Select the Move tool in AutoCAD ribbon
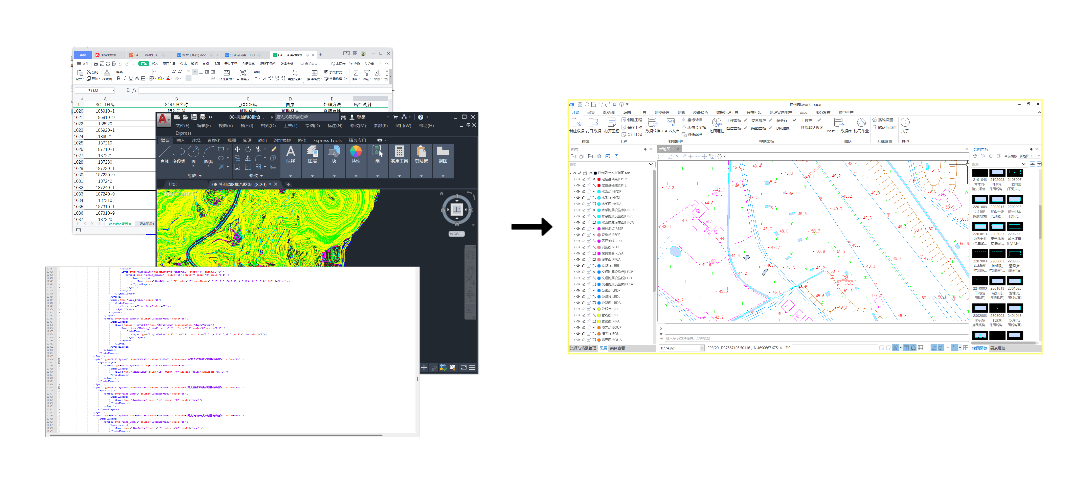The width and height of the screenshot is (1081, 481). tap(237, 149)
